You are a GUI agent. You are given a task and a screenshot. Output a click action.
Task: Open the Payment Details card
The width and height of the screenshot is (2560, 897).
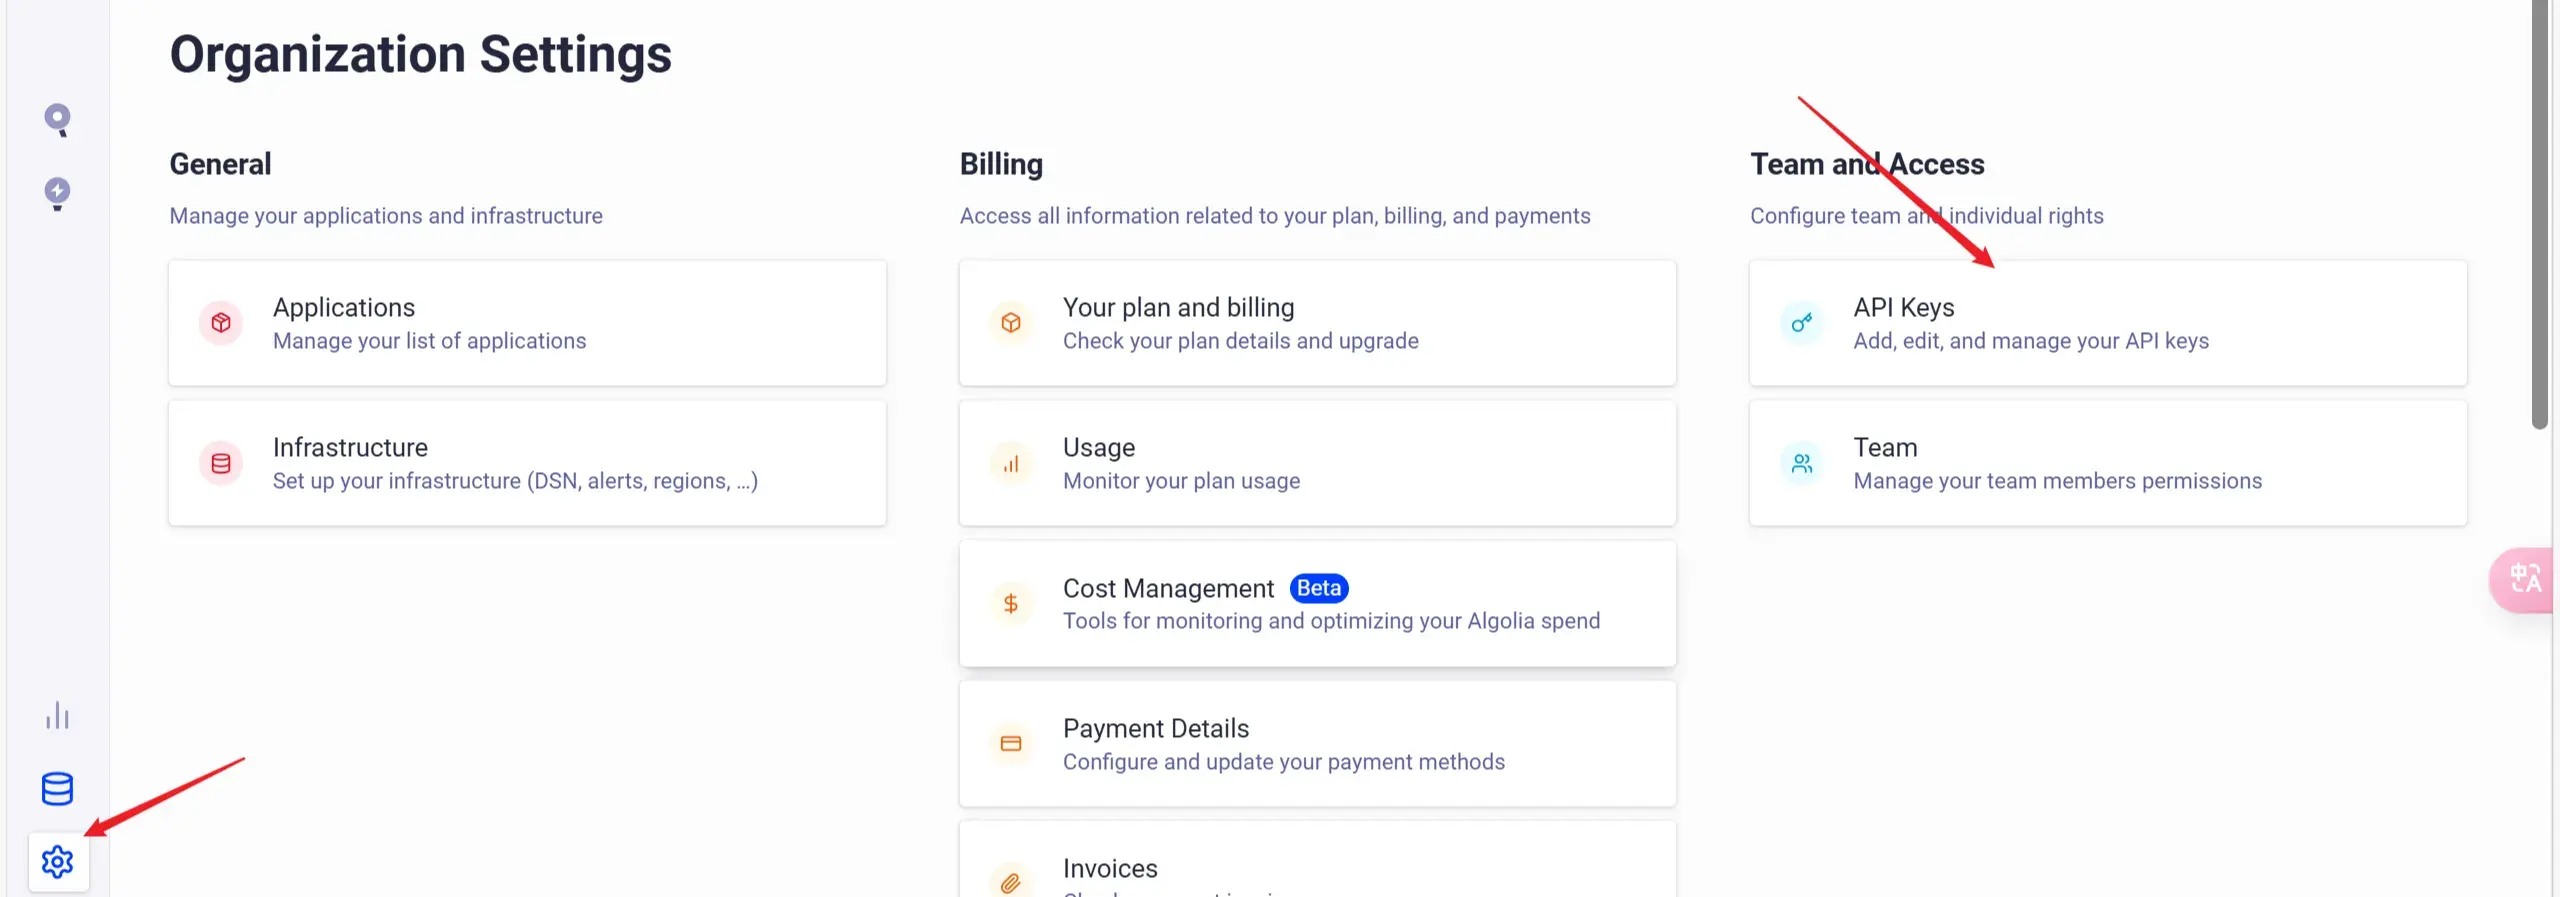(x=1317, y=743)
